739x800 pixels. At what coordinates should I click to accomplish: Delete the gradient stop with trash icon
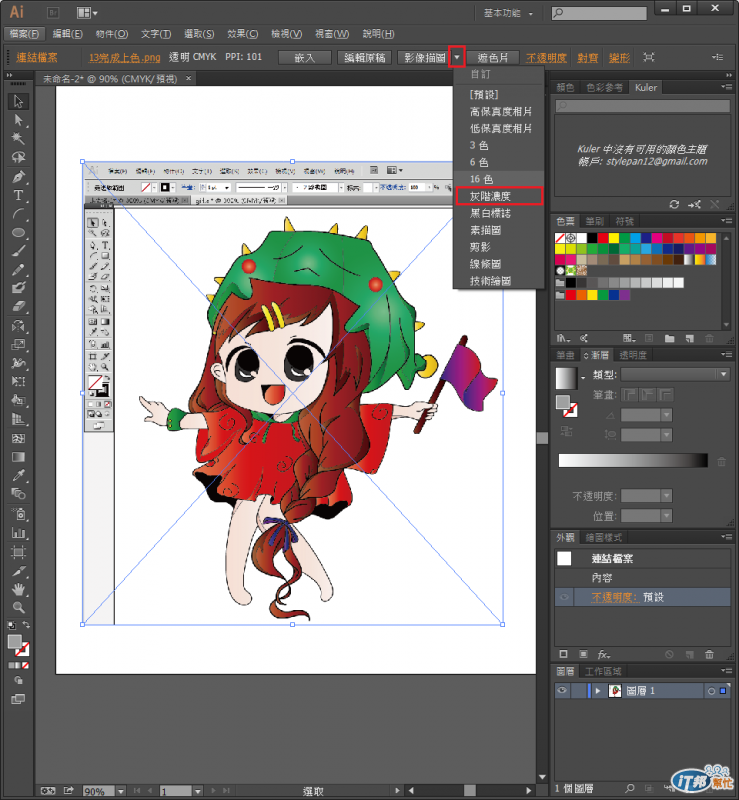click(721, 462)
